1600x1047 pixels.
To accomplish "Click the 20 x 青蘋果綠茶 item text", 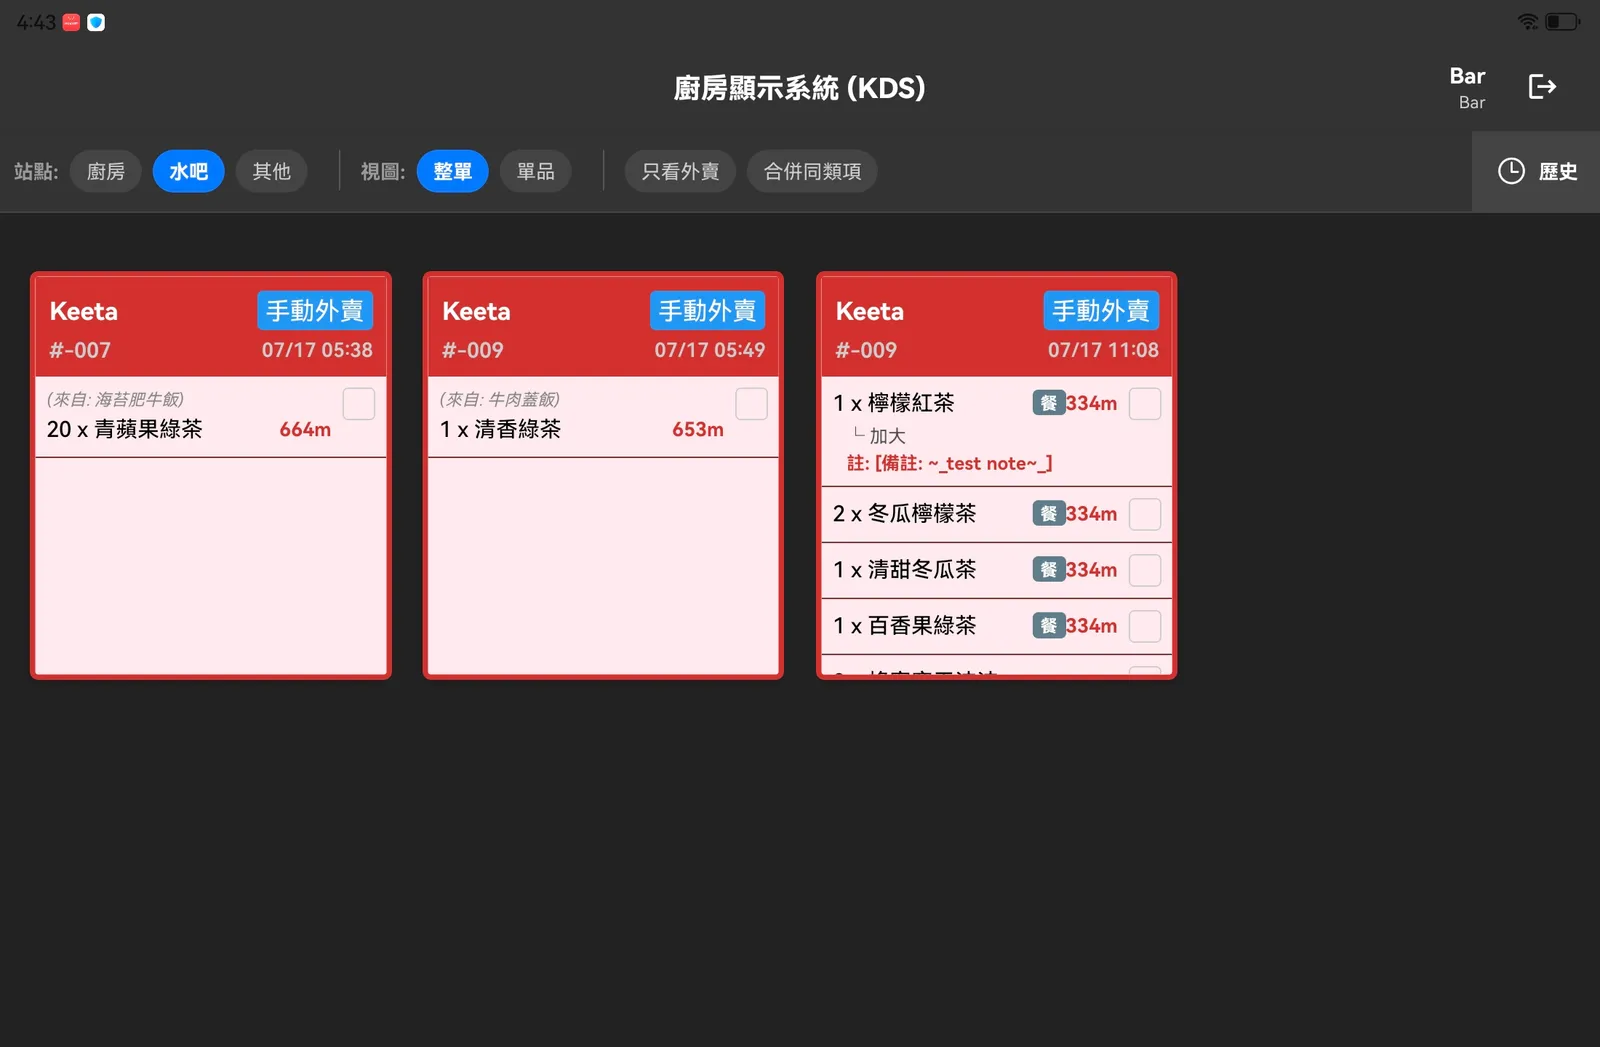I will (x=125, y=429).
